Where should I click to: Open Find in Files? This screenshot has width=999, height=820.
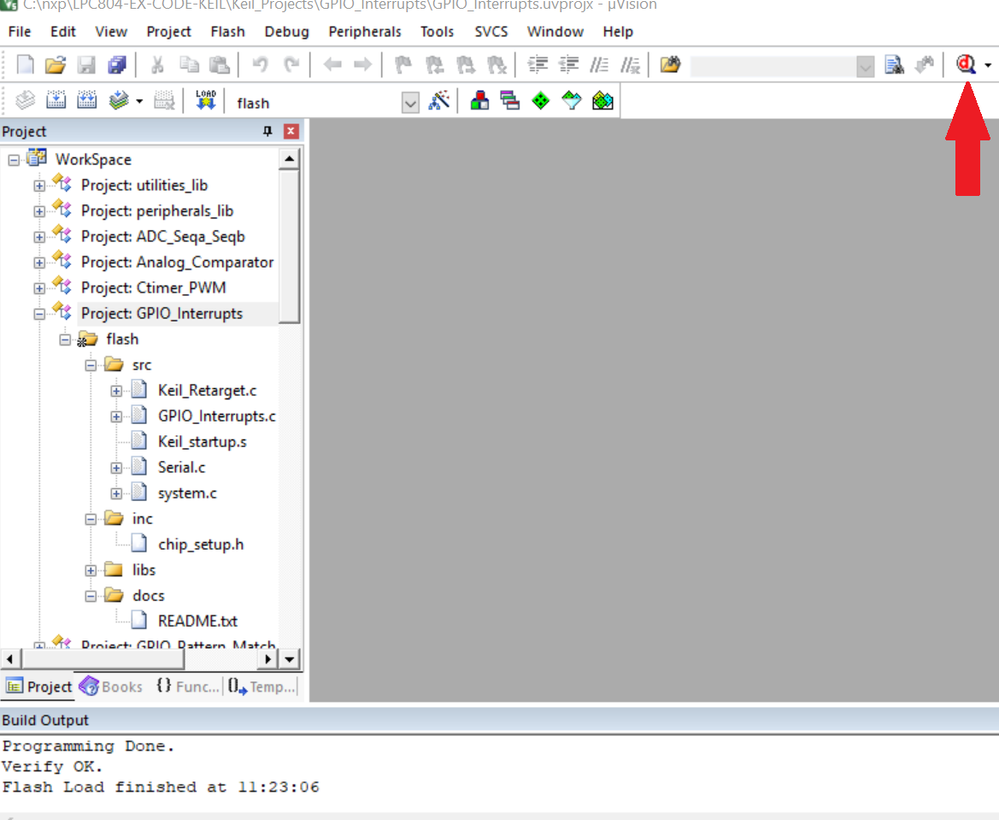click(x=894, y=64)
